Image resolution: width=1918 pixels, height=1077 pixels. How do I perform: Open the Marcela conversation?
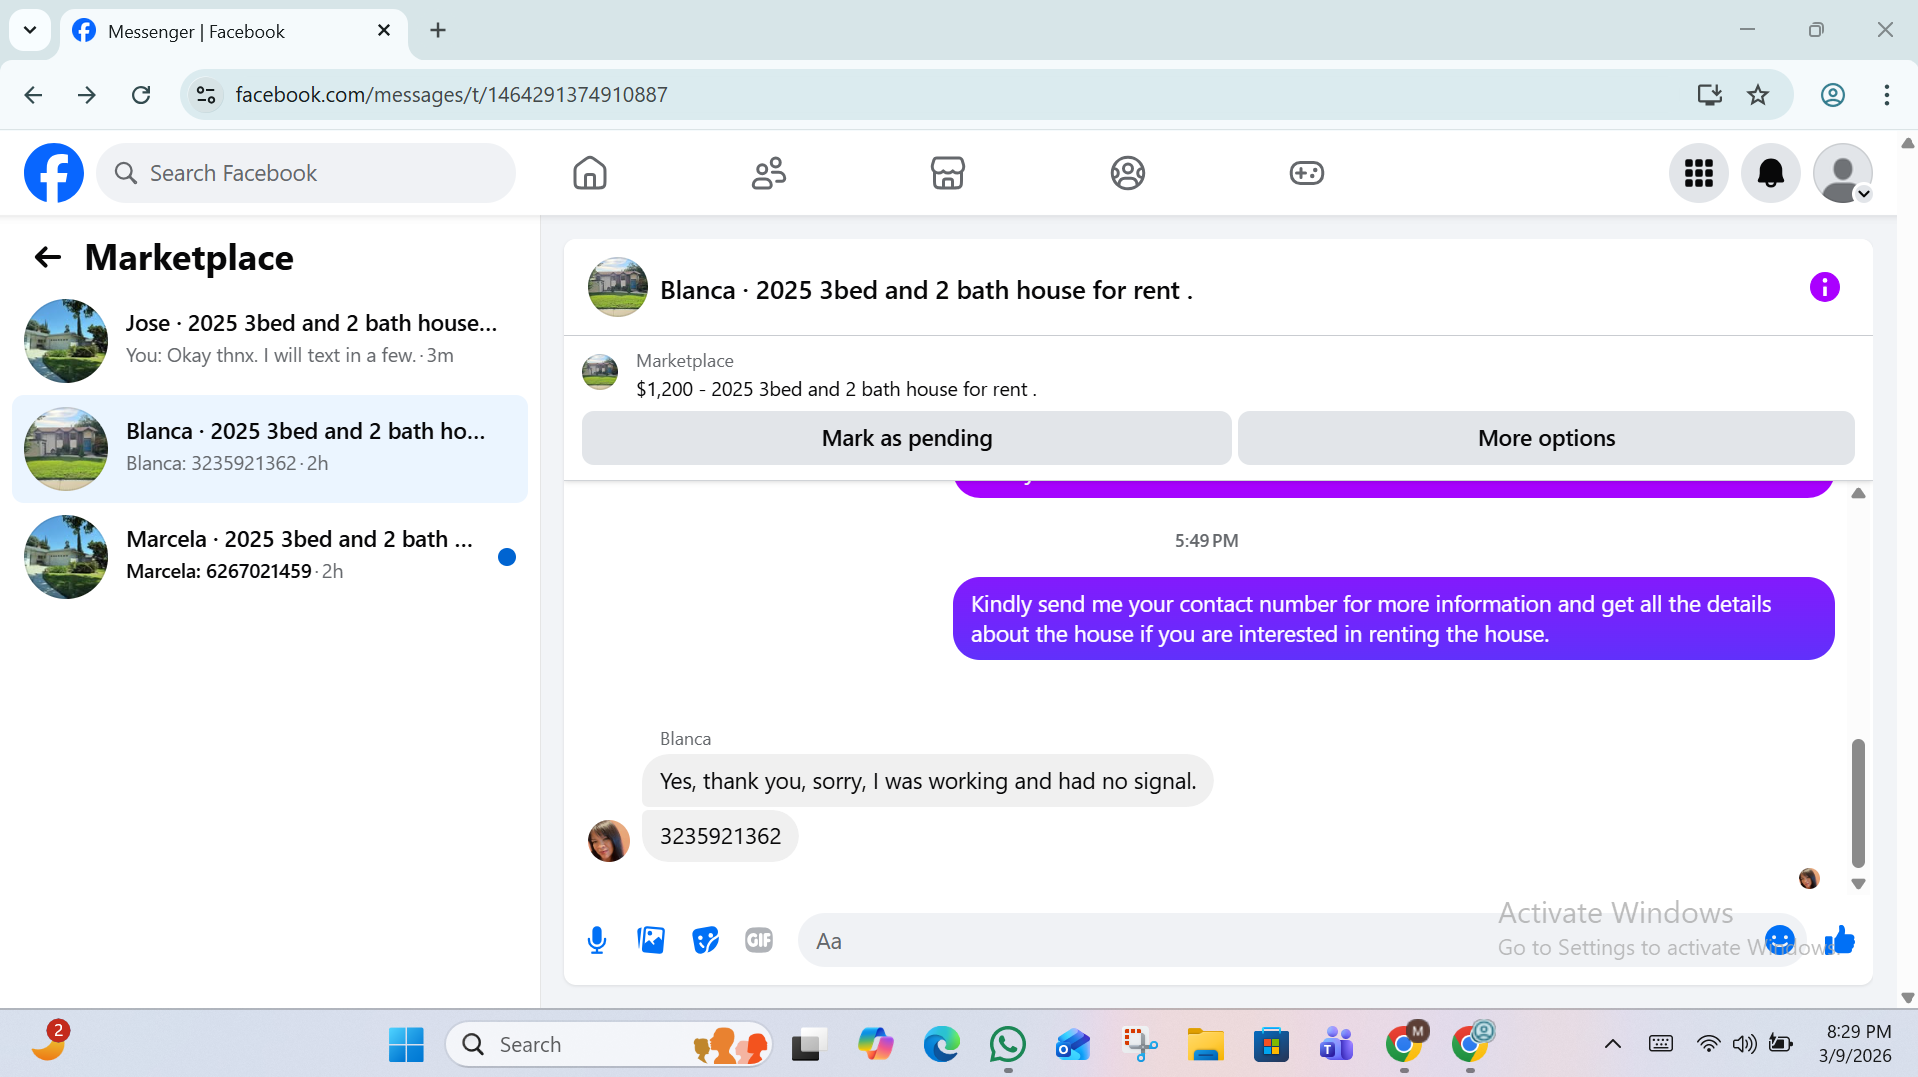270,557
